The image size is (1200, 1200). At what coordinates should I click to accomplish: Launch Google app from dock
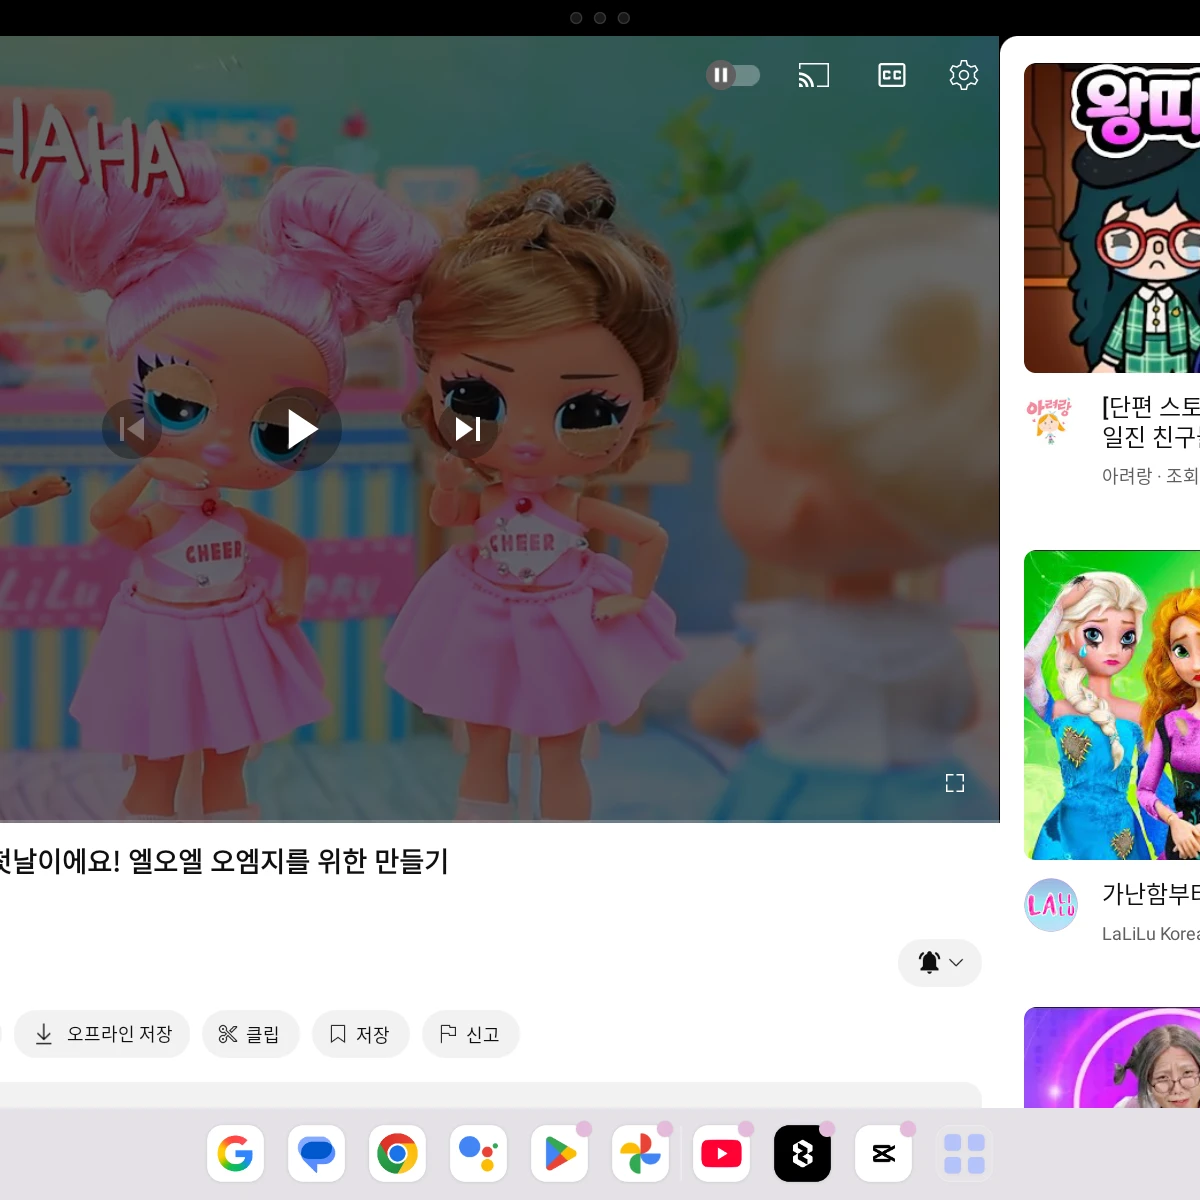tap(235, 1153)
